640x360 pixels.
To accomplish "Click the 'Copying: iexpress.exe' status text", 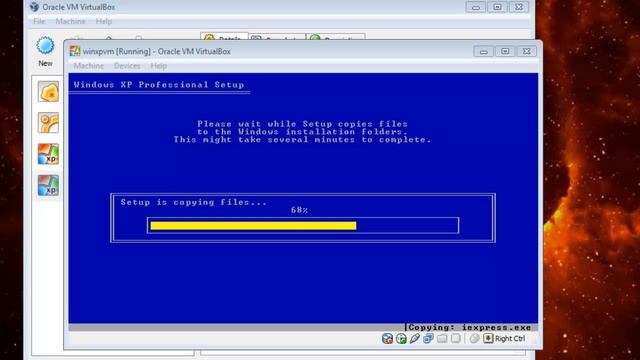I will tap(469, 327).
